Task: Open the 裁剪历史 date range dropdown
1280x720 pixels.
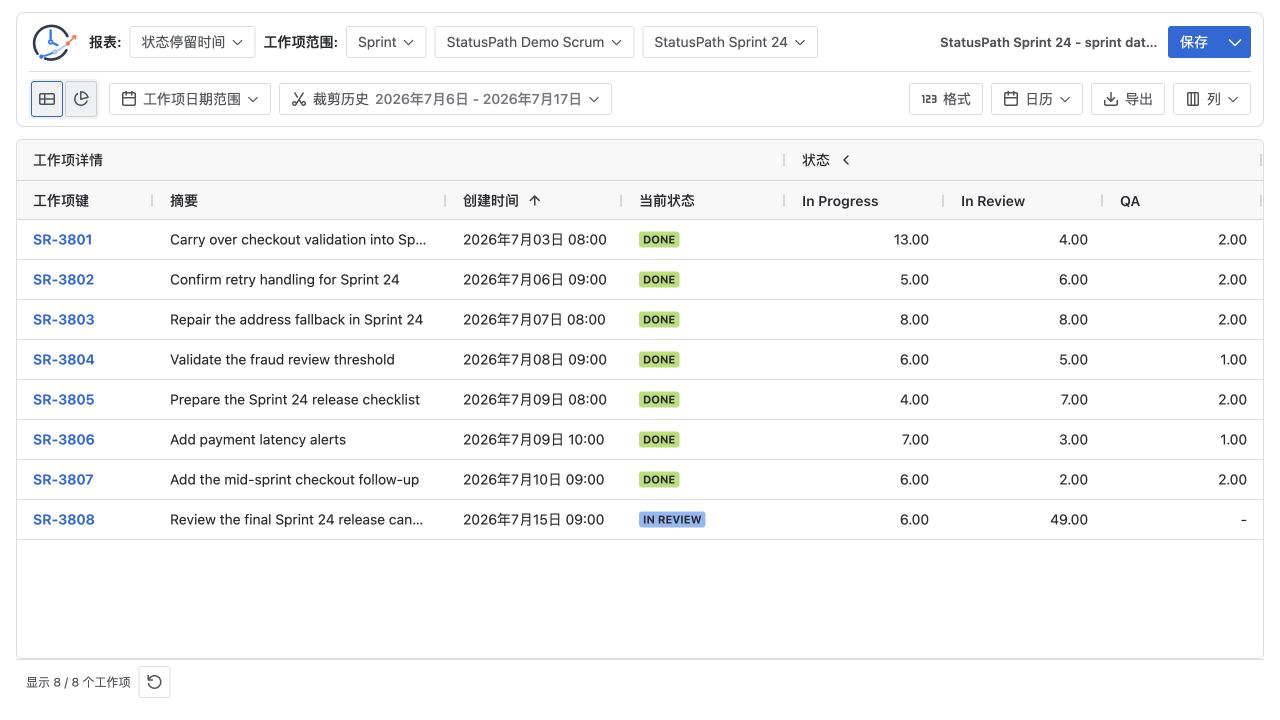Action: tap(445, 99)
